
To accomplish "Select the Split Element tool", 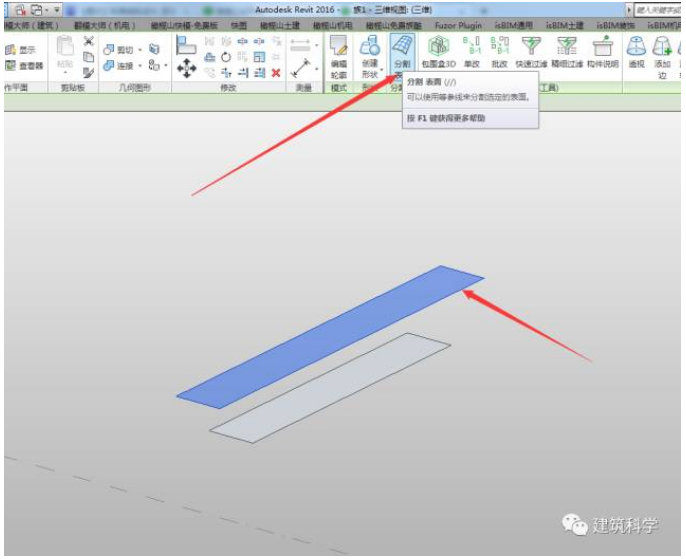I will coord(242,42).
